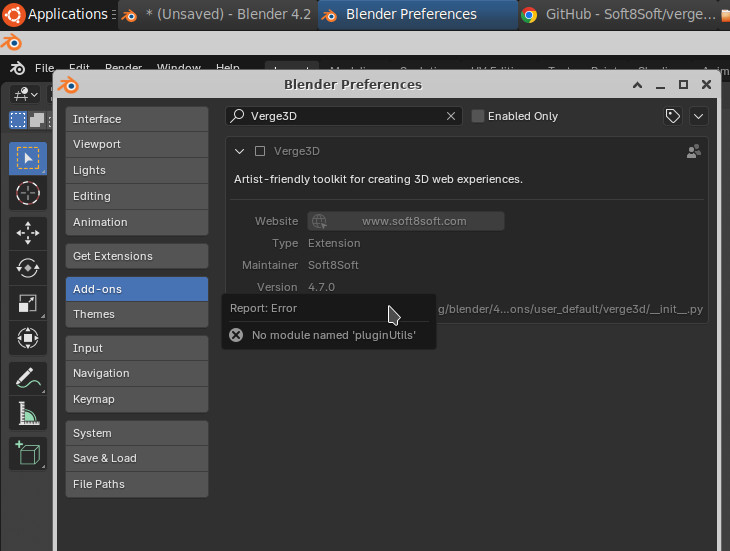This screenshot has width=730, height=551.
Task: Open the Input preferences
Action: point(137,348)
